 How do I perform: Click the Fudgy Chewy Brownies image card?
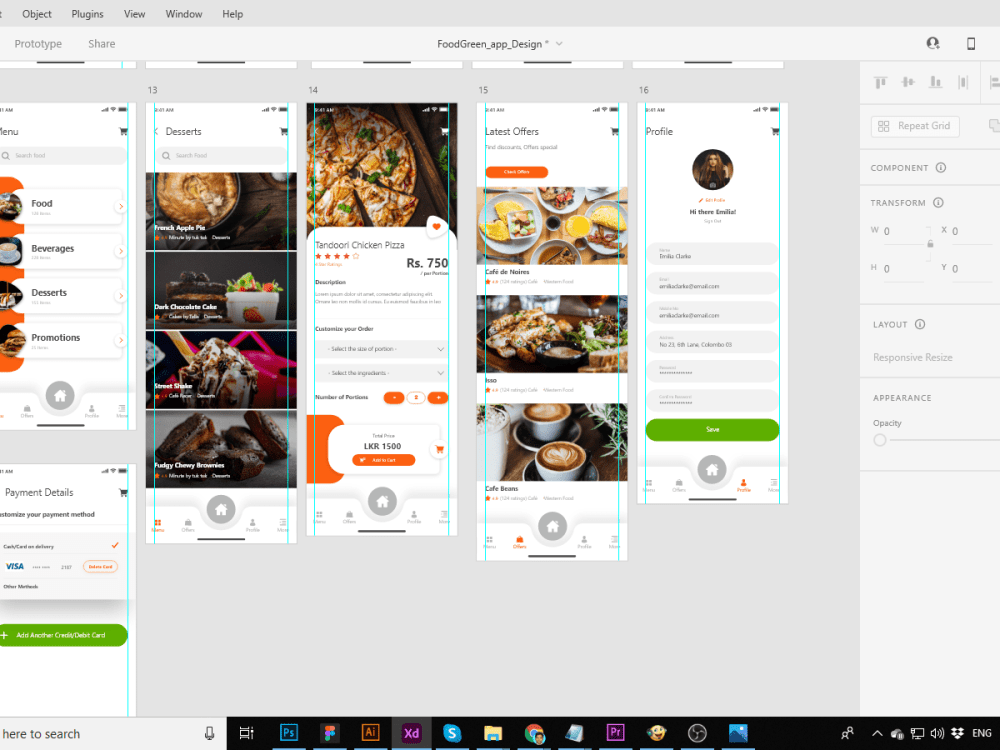(x=221, y=449)
